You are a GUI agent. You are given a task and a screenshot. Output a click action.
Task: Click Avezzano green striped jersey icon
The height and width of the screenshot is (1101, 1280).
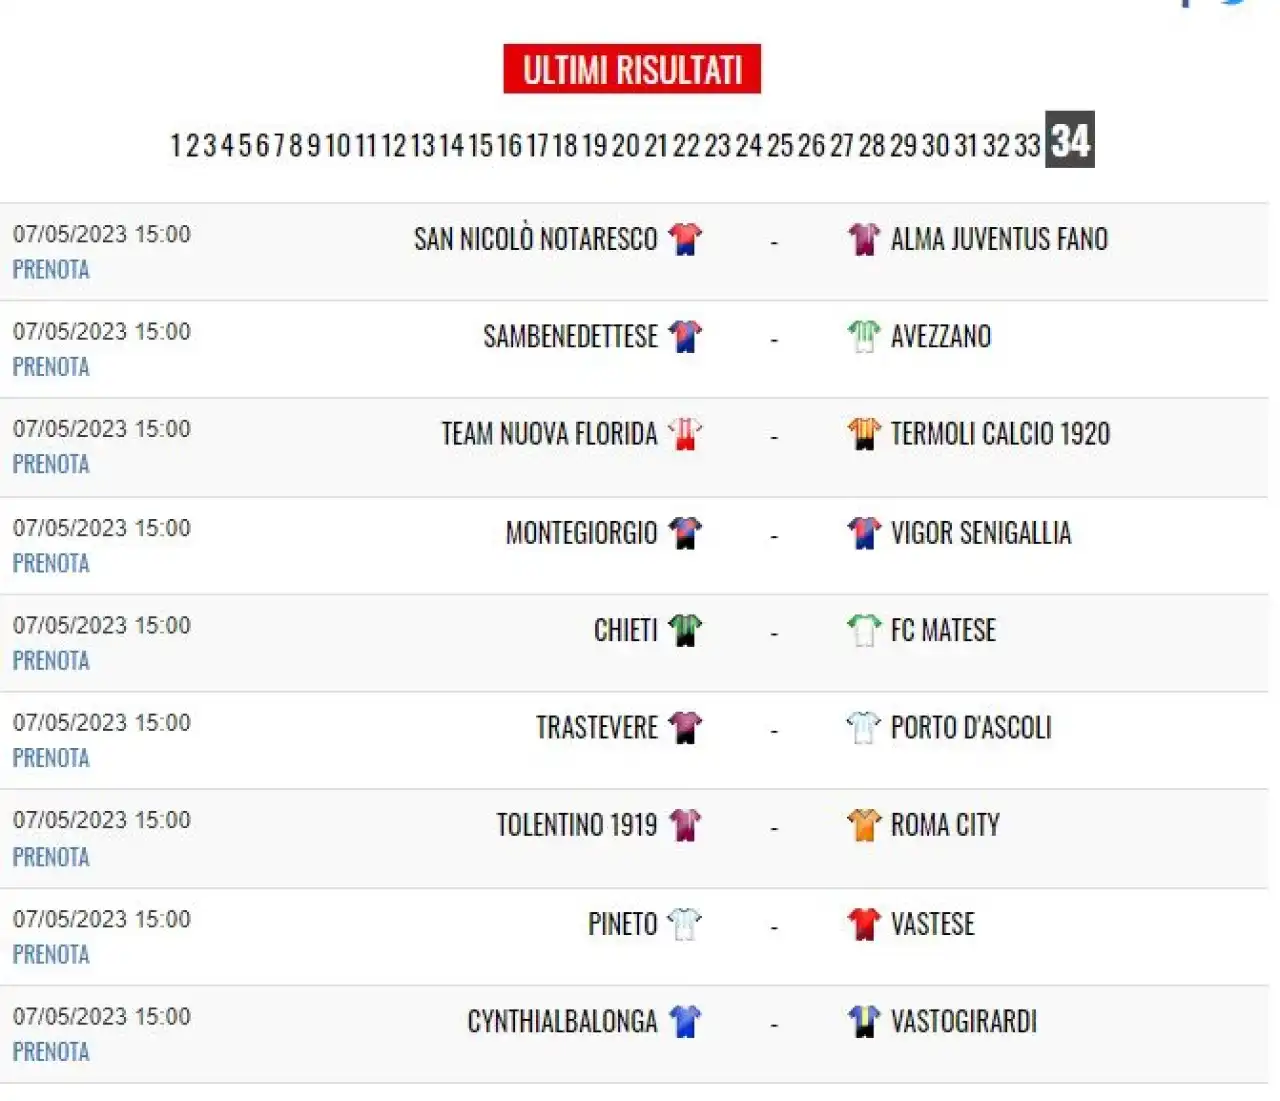(864, 336)
